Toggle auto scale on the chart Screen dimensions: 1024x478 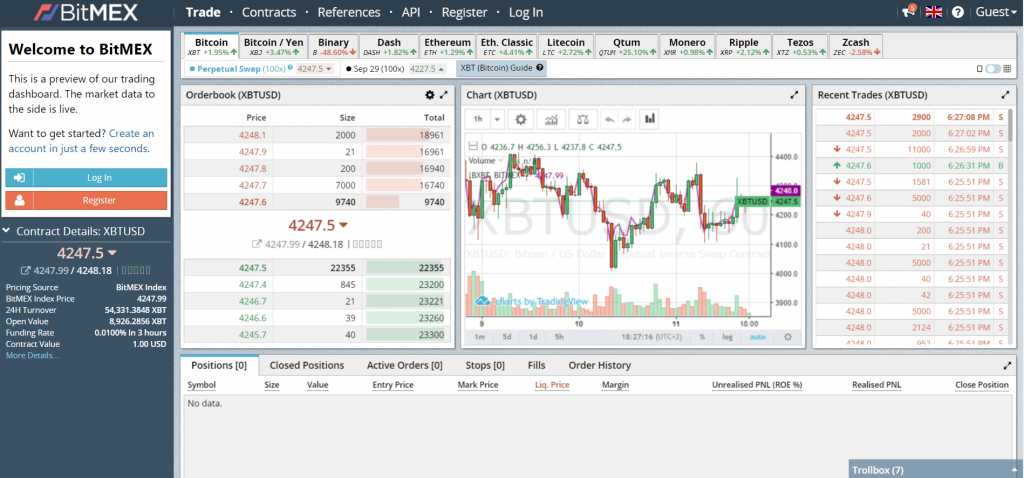pyautogui.click(x=758, y=337)
